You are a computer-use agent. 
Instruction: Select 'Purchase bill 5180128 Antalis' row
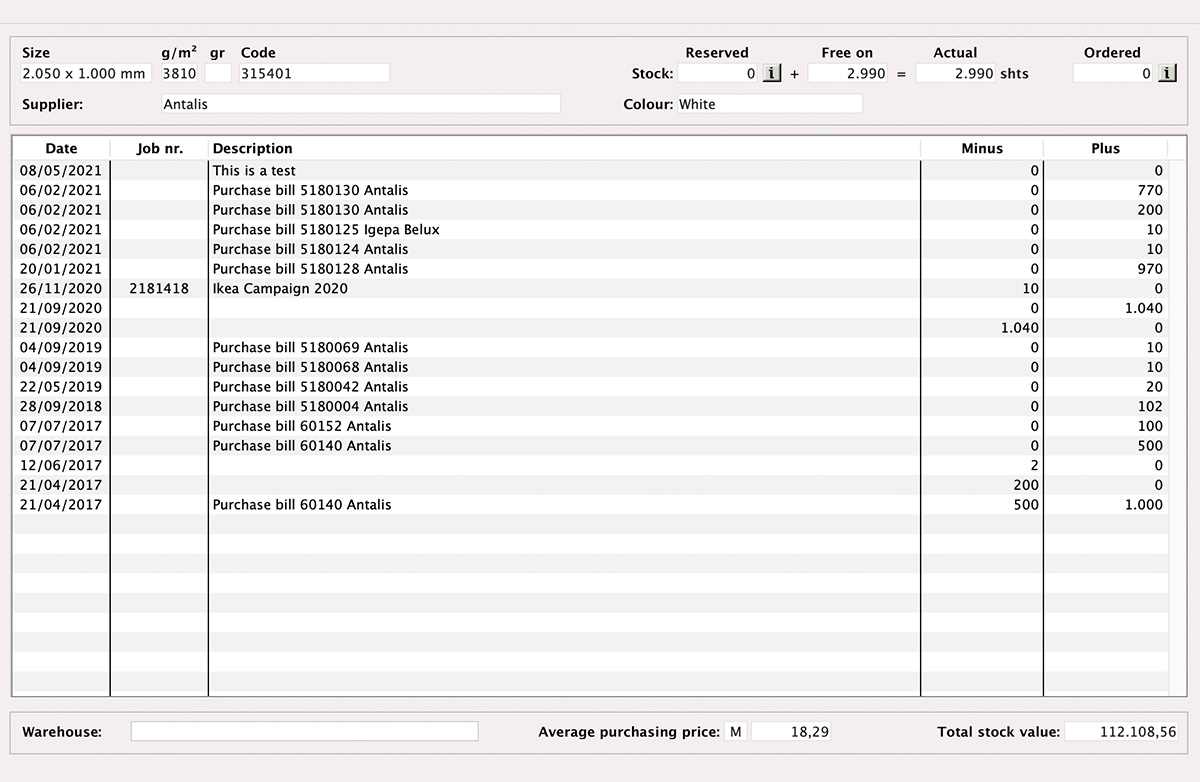click(590, 269)
